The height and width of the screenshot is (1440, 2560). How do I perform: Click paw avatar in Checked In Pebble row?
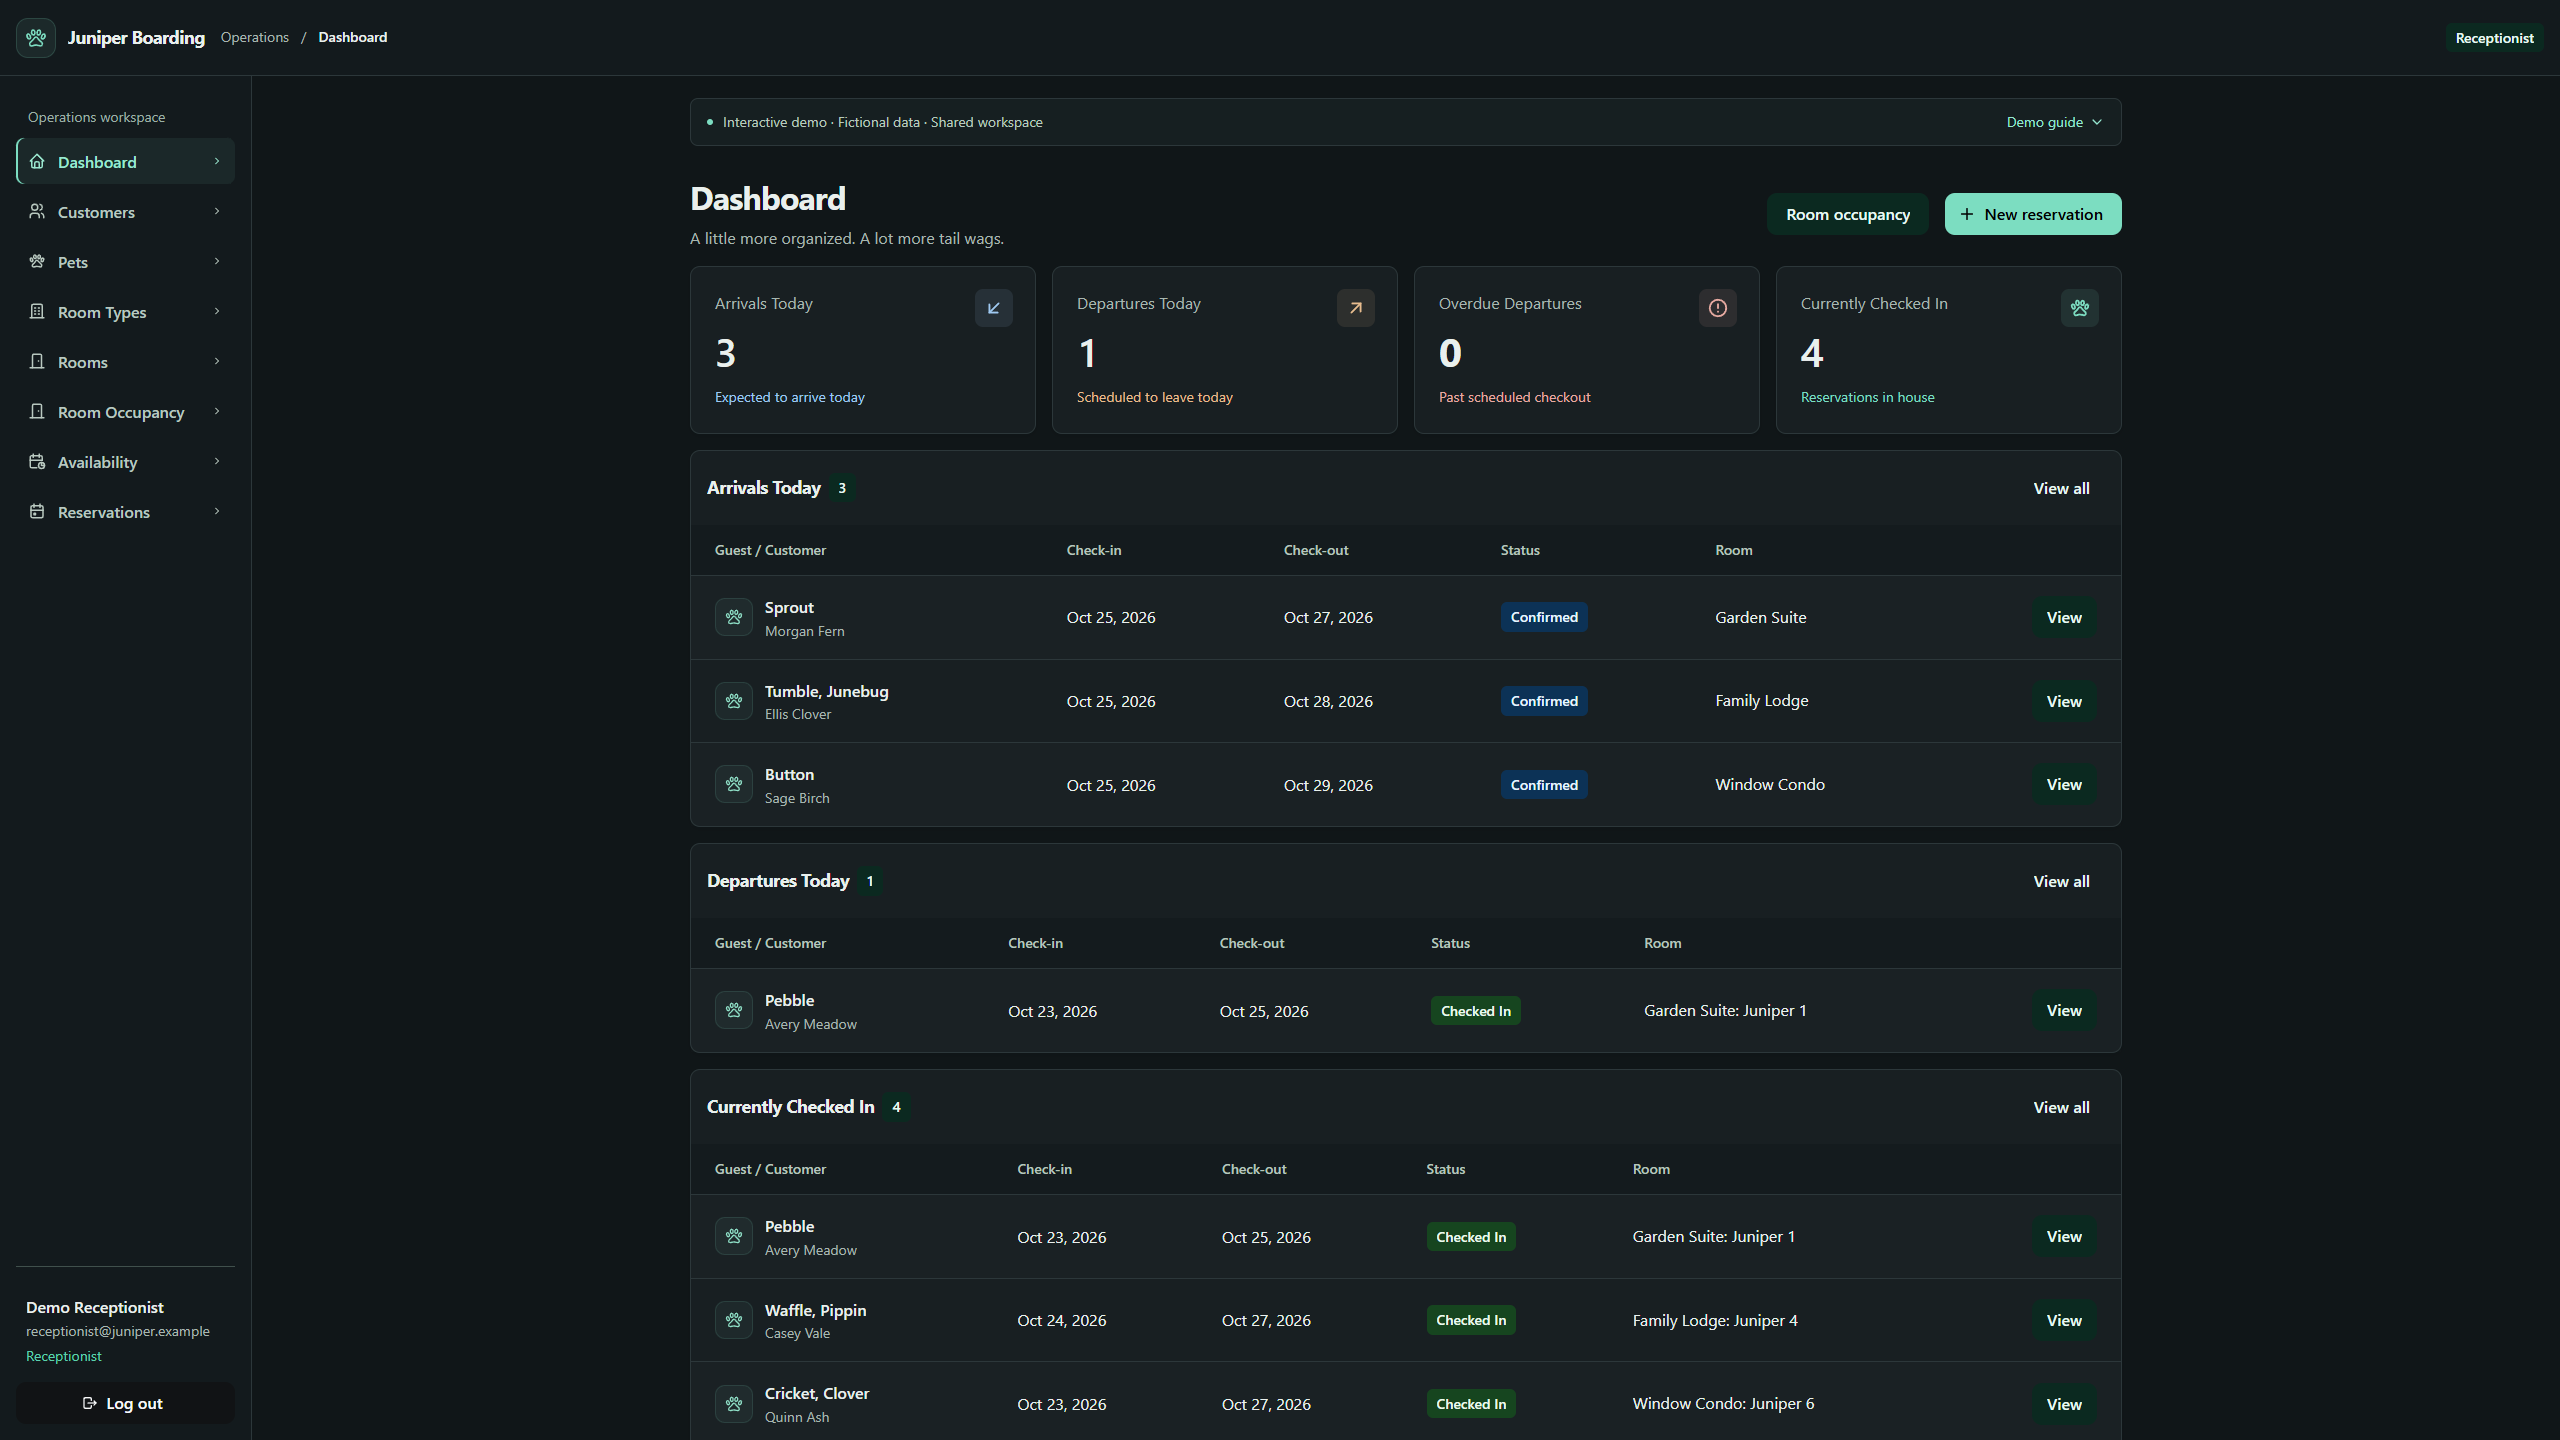pyautogui.click(x=733, y=1236)
